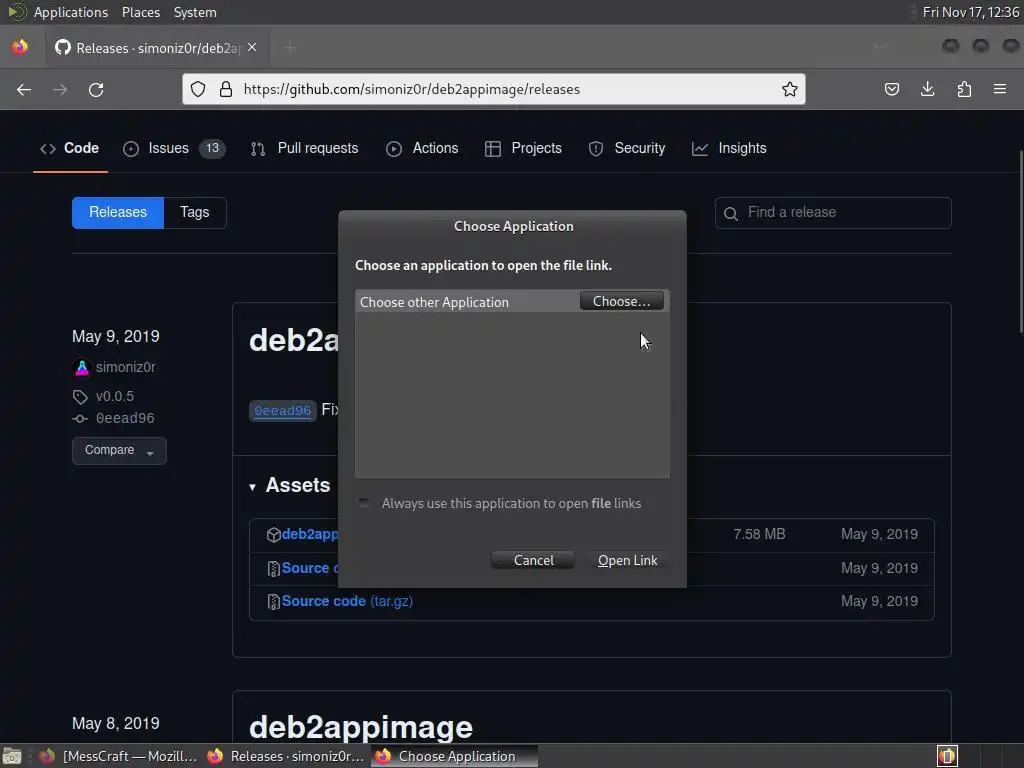Open the Issues tab
The height and width of the screenshot is (768, 1024).
coord(174,148)
